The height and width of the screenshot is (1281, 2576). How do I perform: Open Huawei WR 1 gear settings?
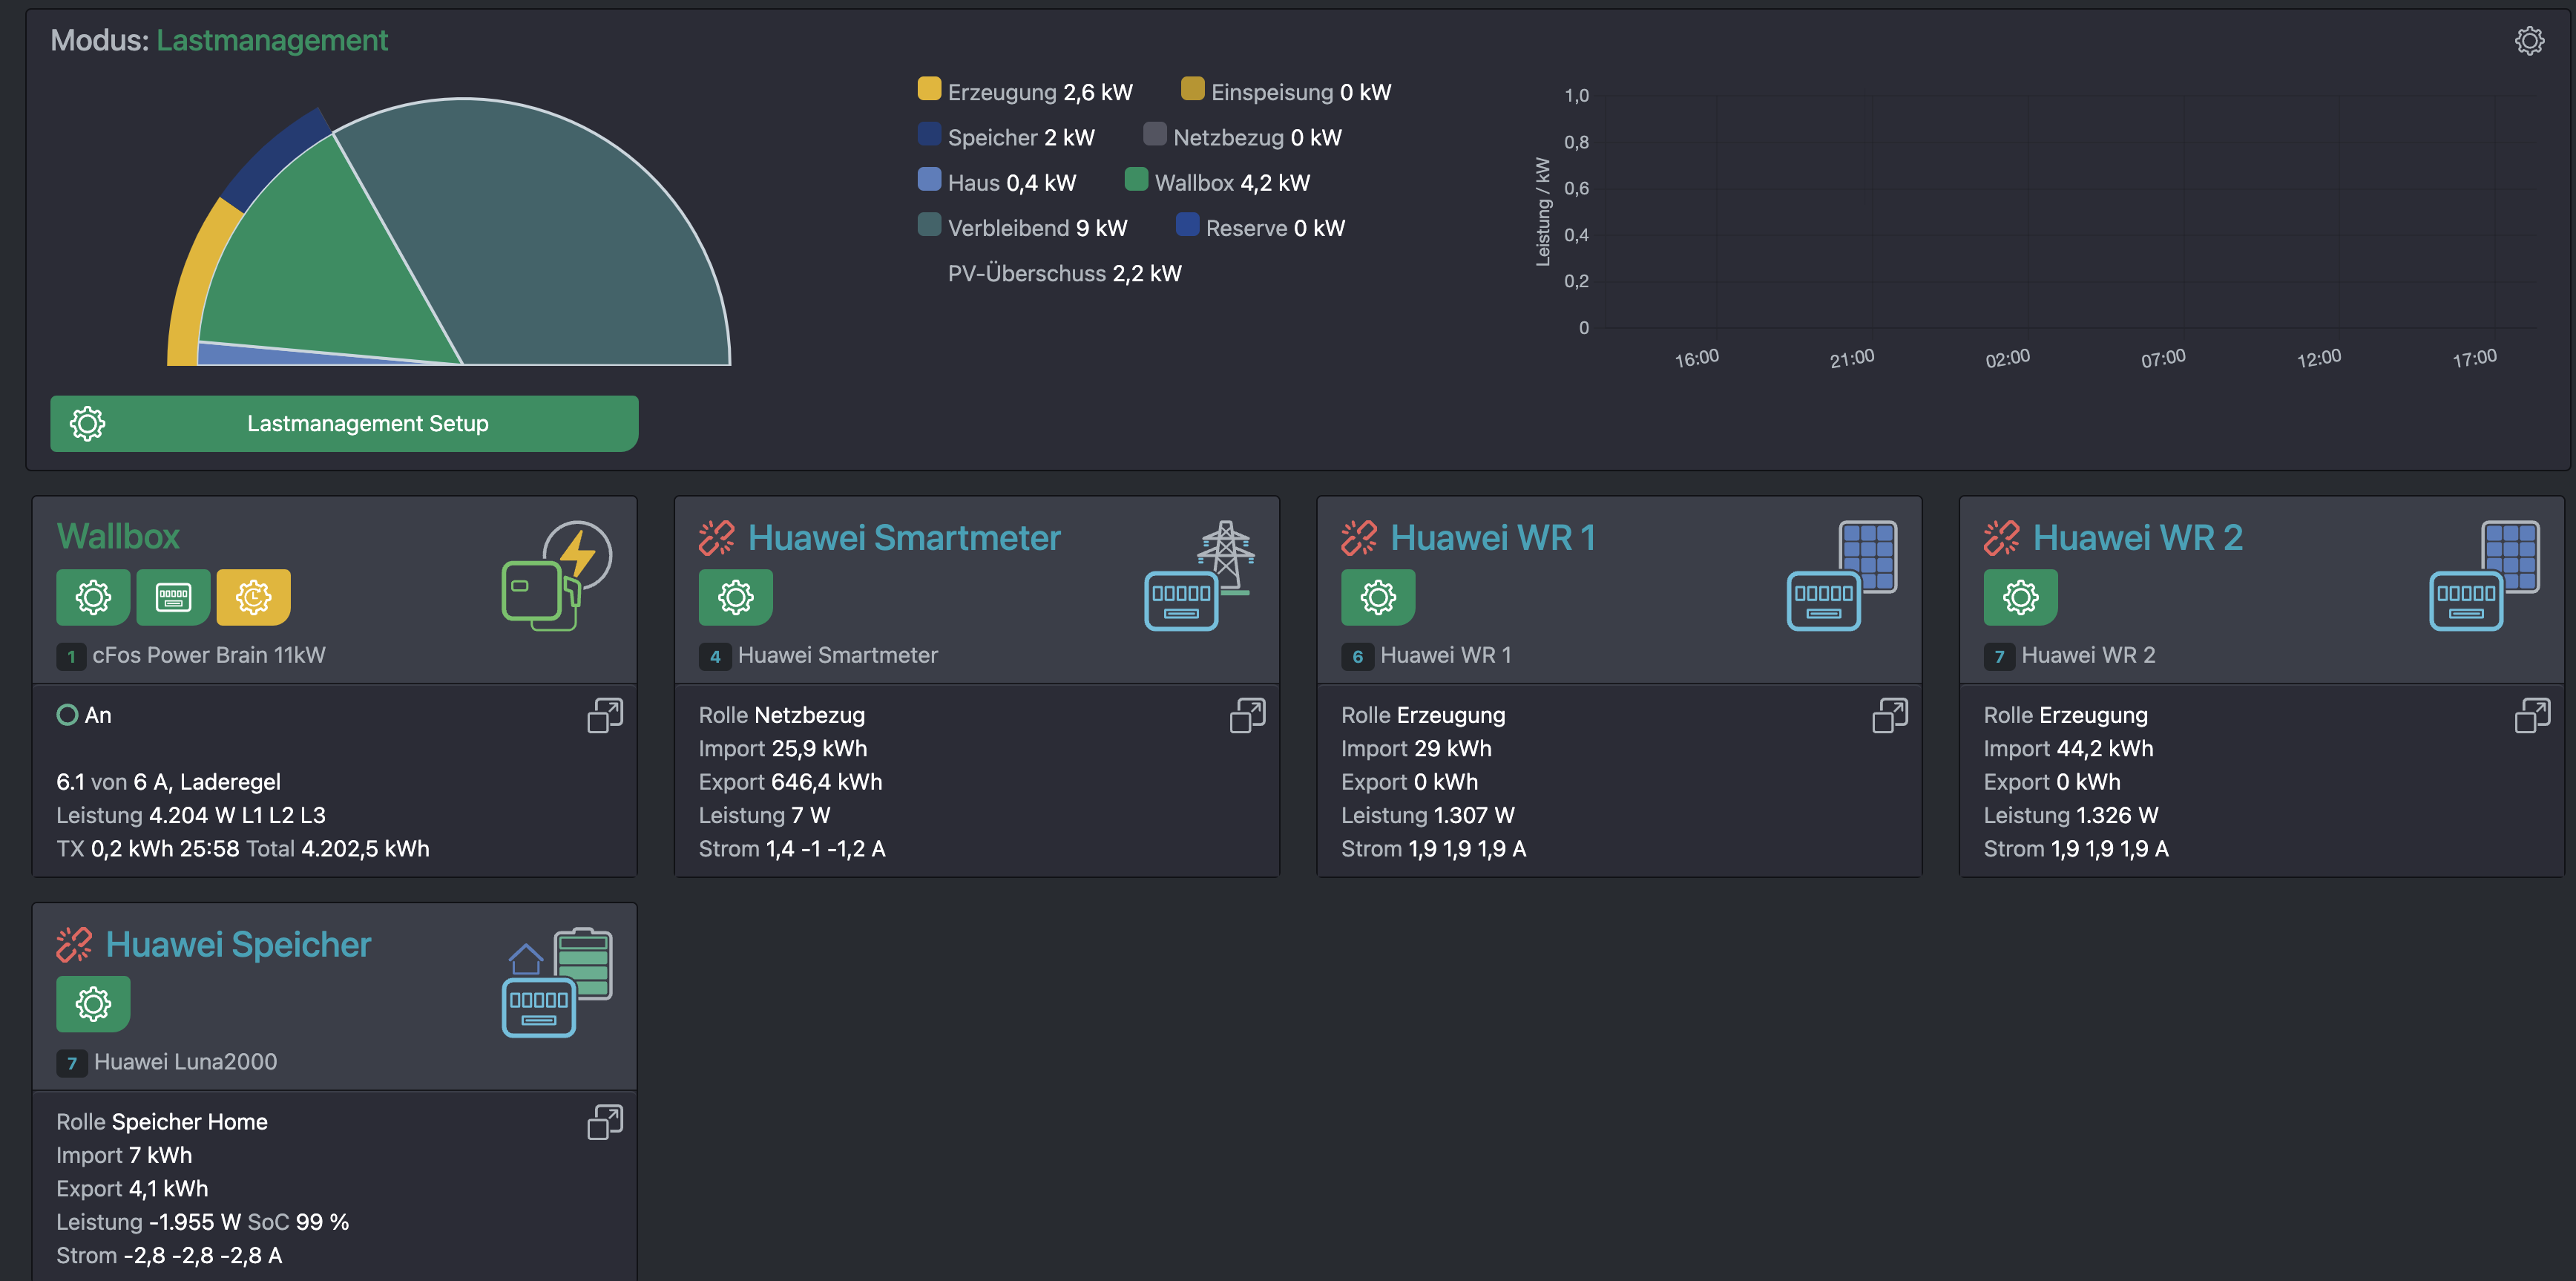point(1378,597)
